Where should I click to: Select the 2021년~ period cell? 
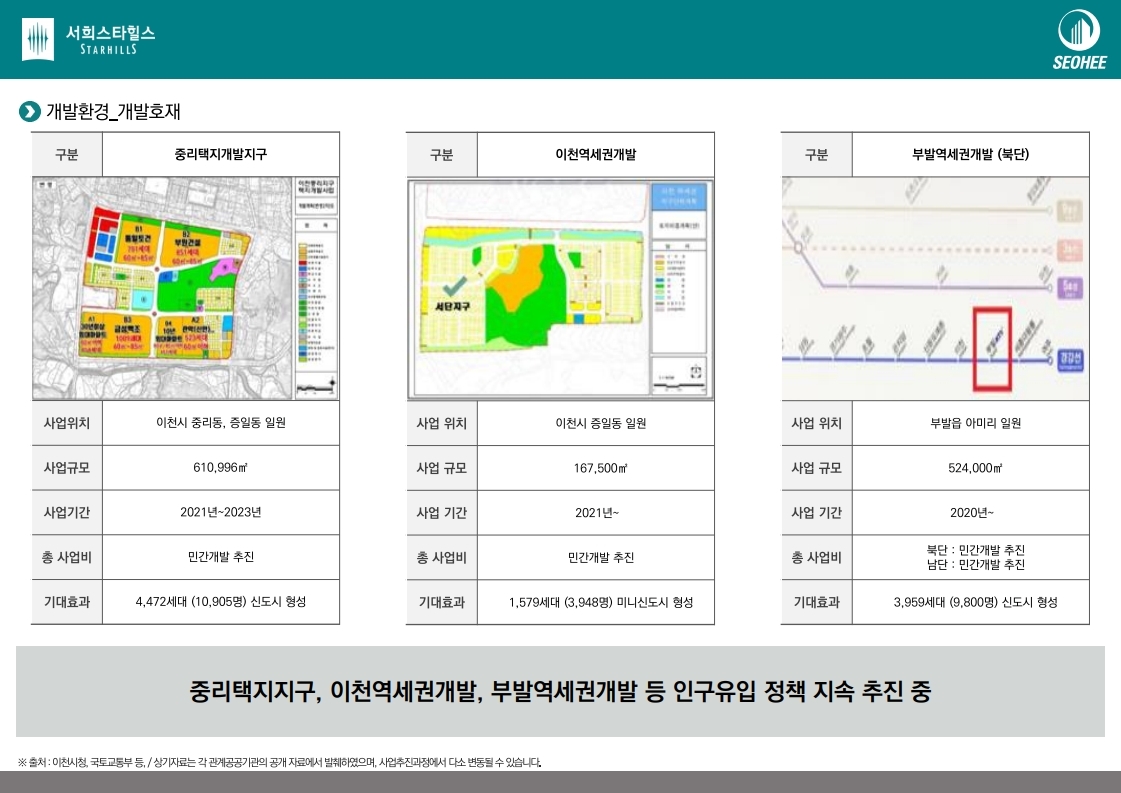click(596, 513)
